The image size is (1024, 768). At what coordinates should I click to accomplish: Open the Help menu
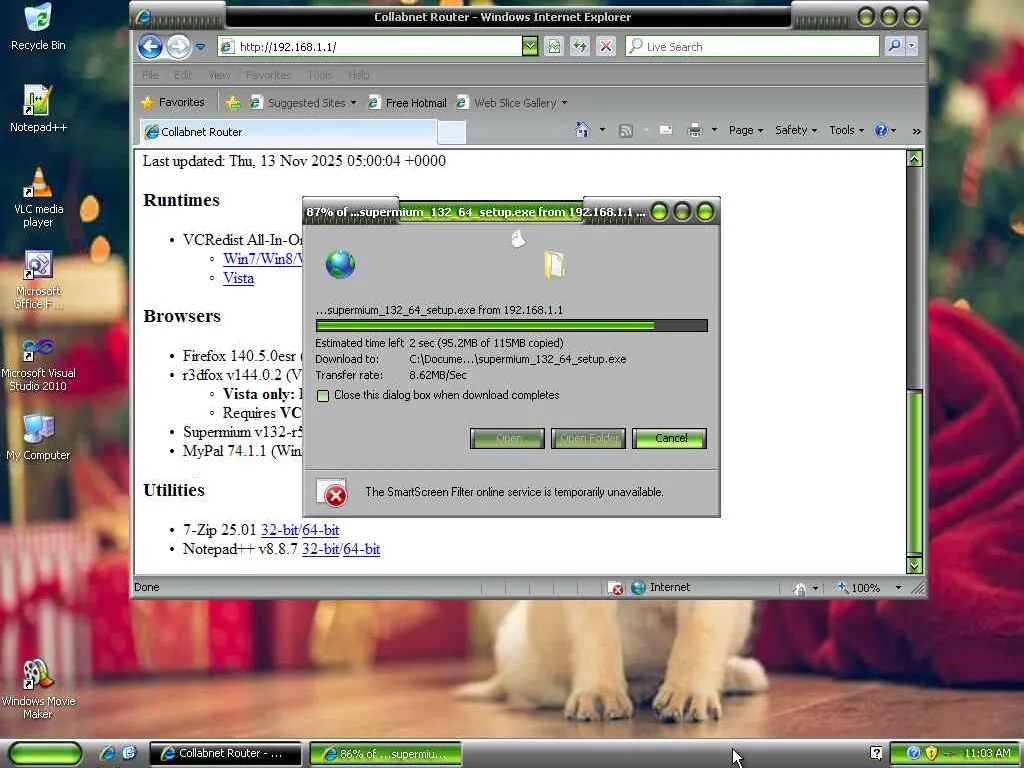tap(359, 75)
